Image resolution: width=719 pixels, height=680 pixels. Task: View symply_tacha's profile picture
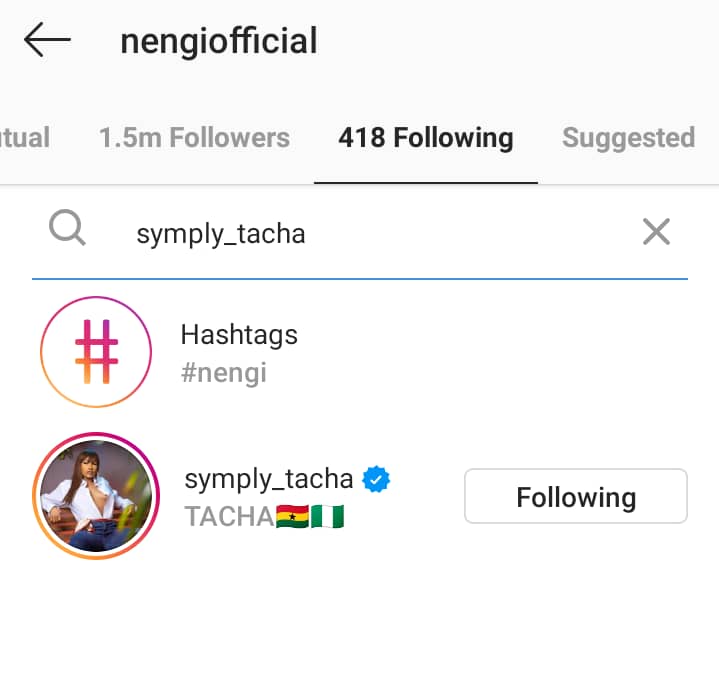(96, 496)
